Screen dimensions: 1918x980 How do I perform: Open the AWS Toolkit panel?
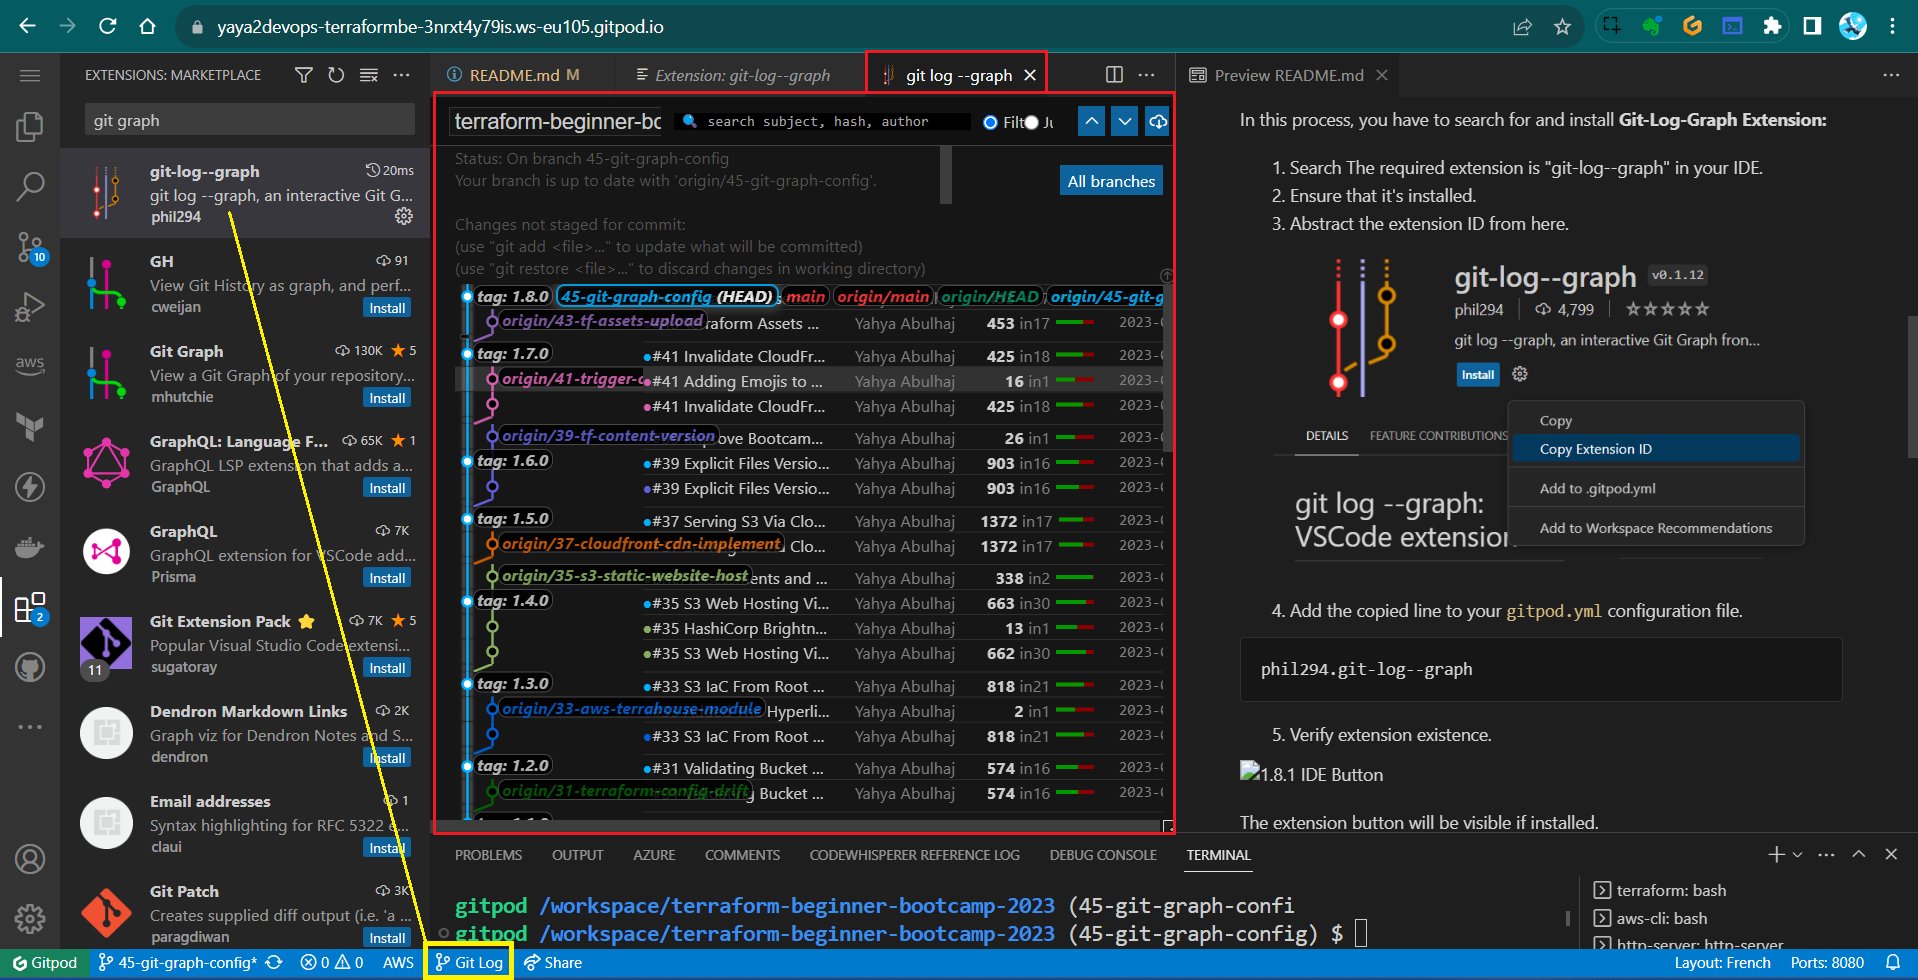click(30, 364)
